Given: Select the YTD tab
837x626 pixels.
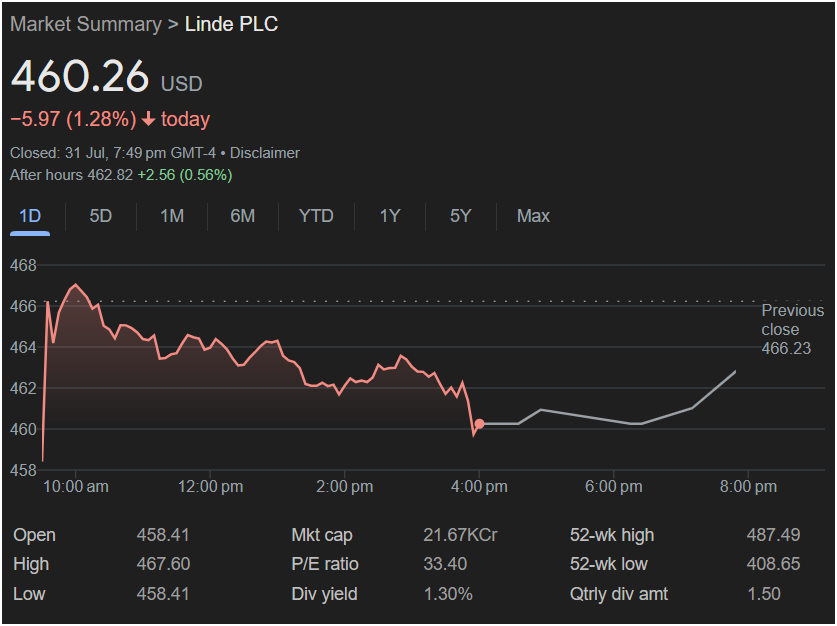Looking at the screenshot, I should [x=316, y=216].
